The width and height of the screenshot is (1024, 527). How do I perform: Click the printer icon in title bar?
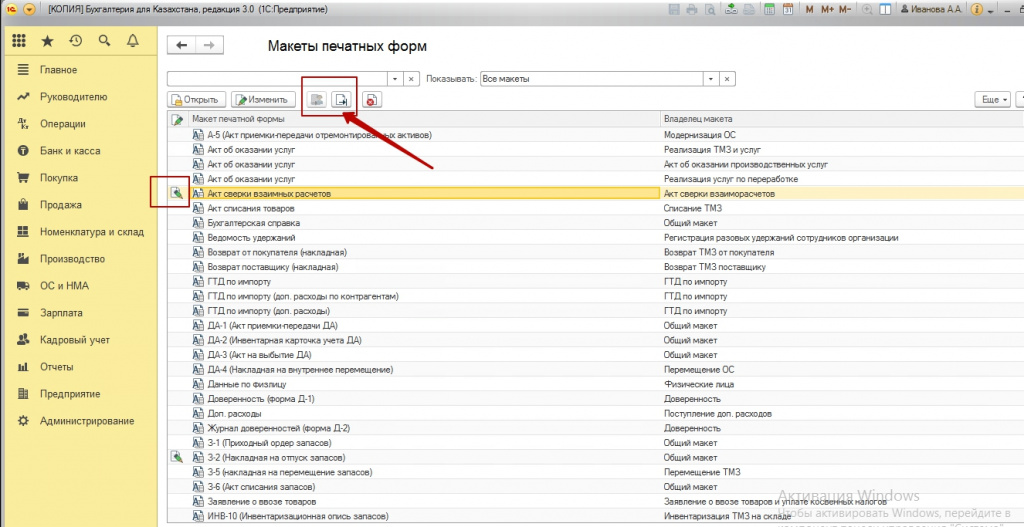[692, 10]
